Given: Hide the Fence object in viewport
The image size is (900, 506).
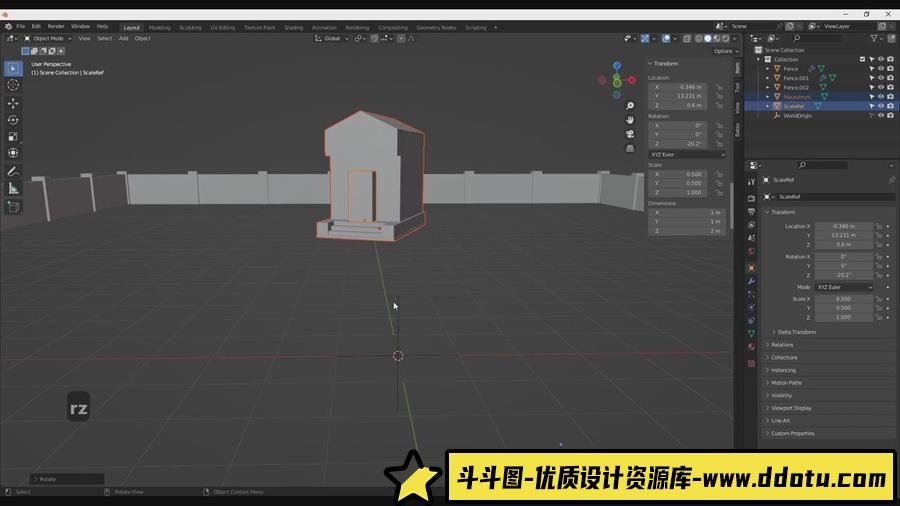Looking at the screenshot, I should tap(881, 69).
